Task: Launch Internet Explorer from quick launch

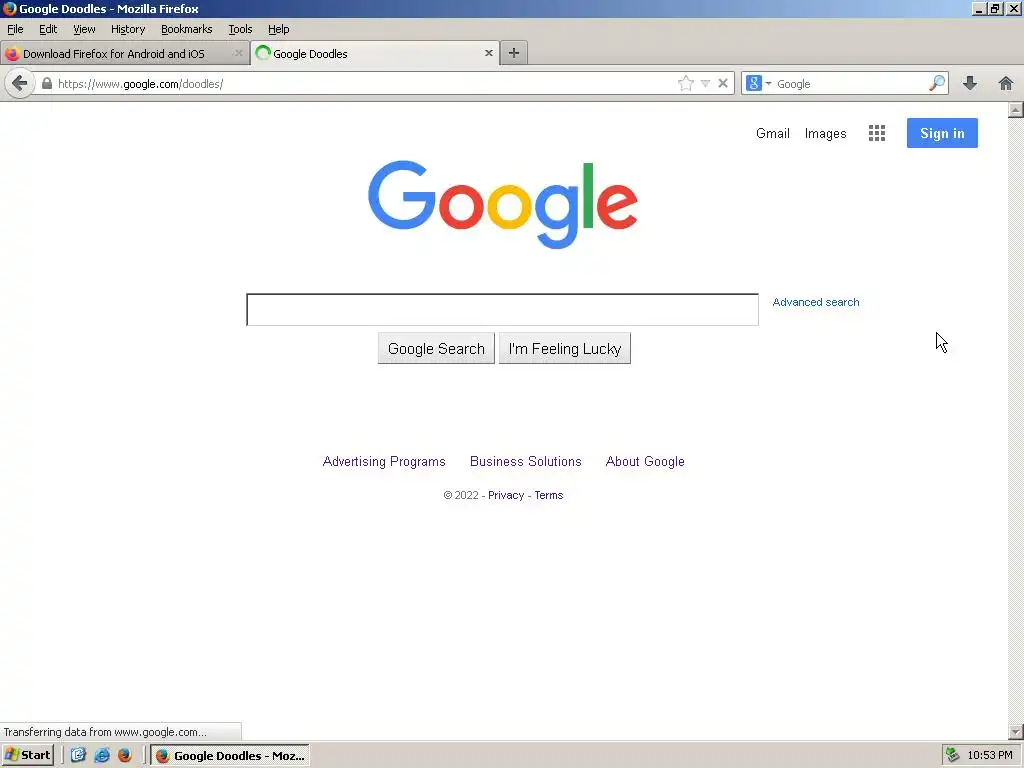Action: point(102,755)
